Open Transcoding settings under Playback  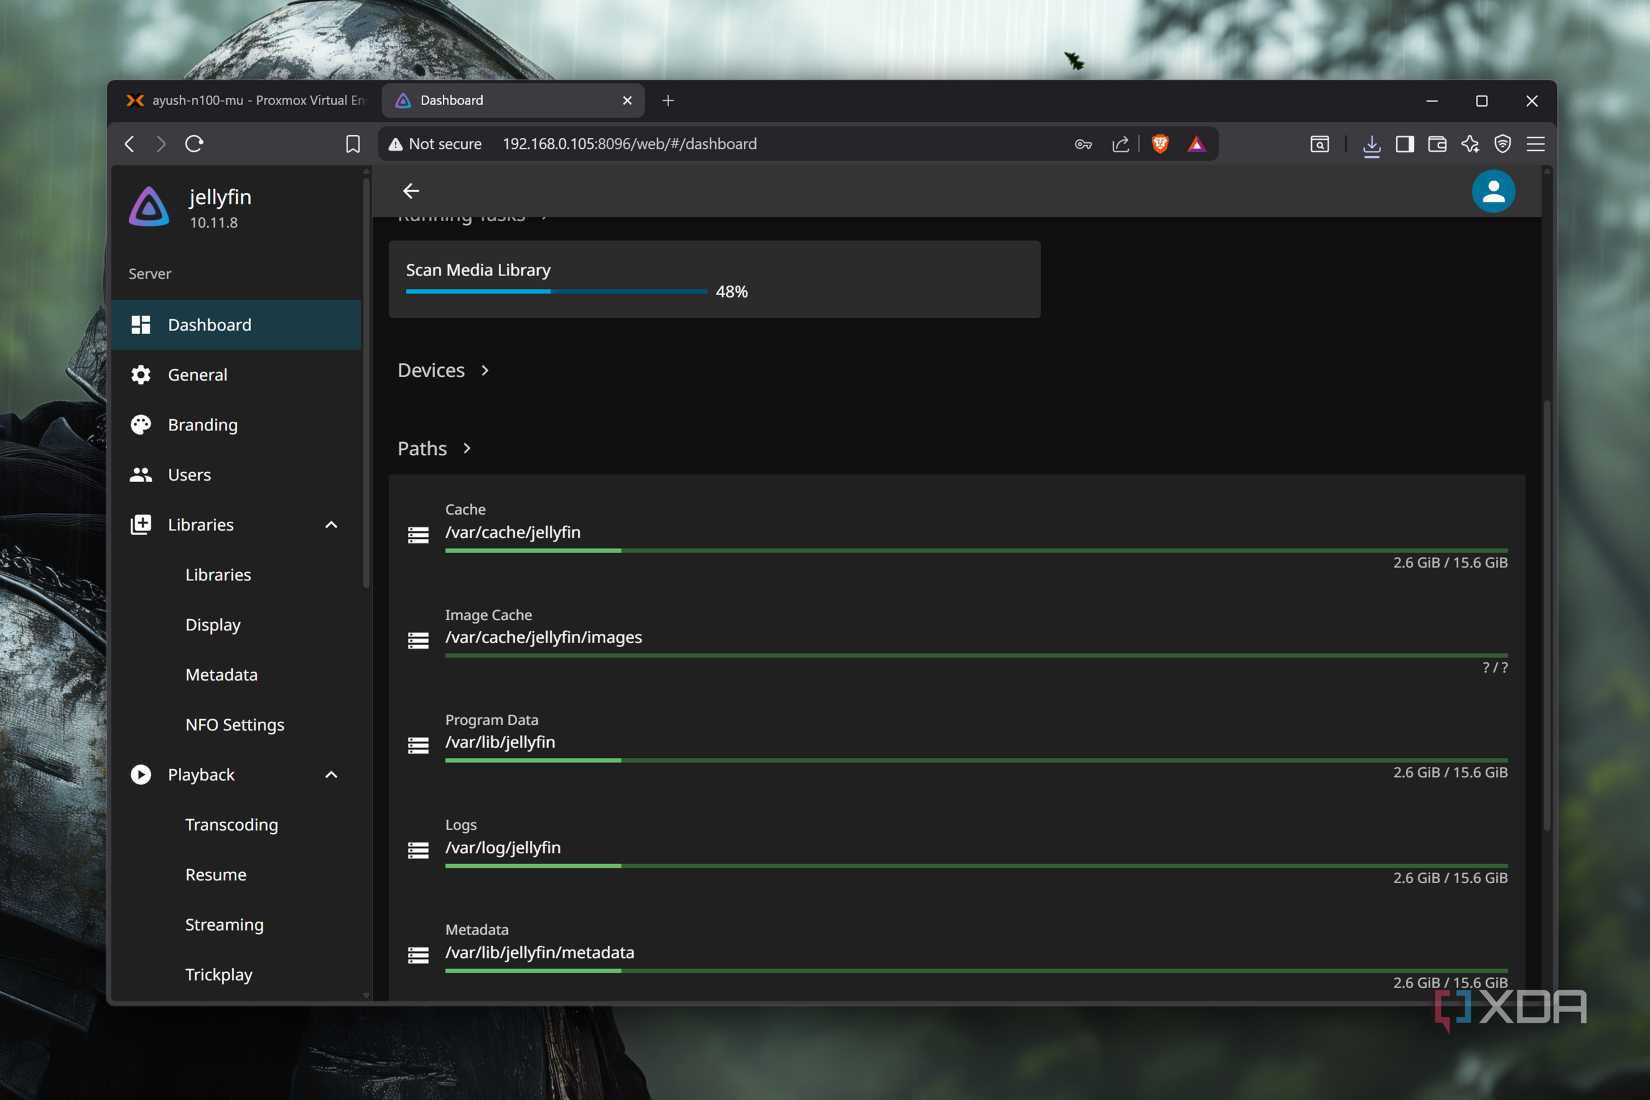236,825
